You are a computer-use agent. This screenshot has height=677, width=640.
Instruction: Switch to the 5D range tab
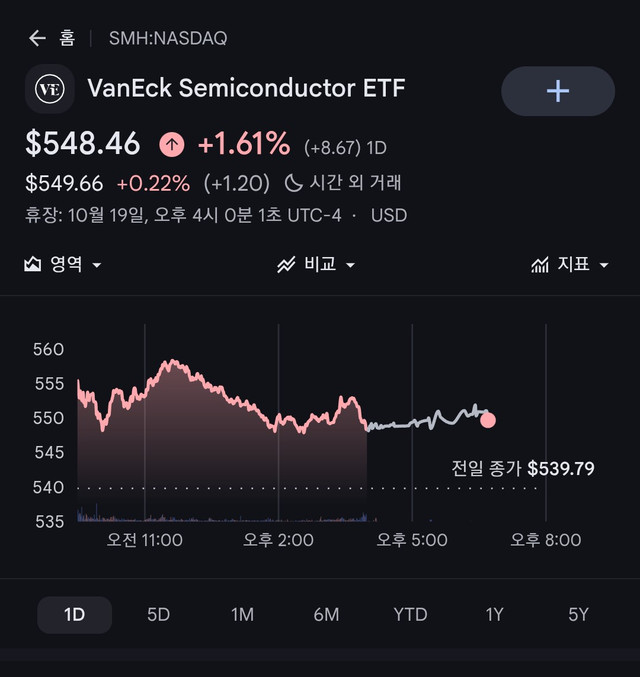click(x=158, y=615)
